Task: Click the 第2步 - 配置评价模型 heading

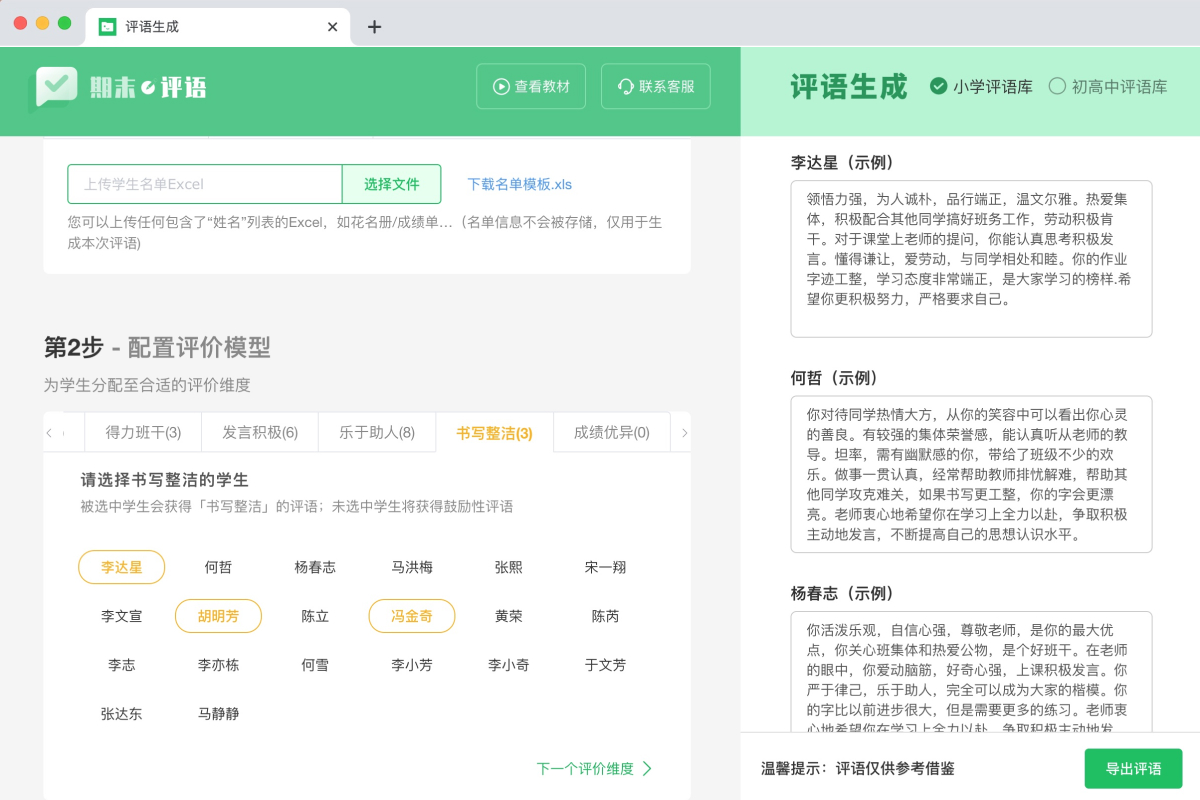Action: (157, 347)
